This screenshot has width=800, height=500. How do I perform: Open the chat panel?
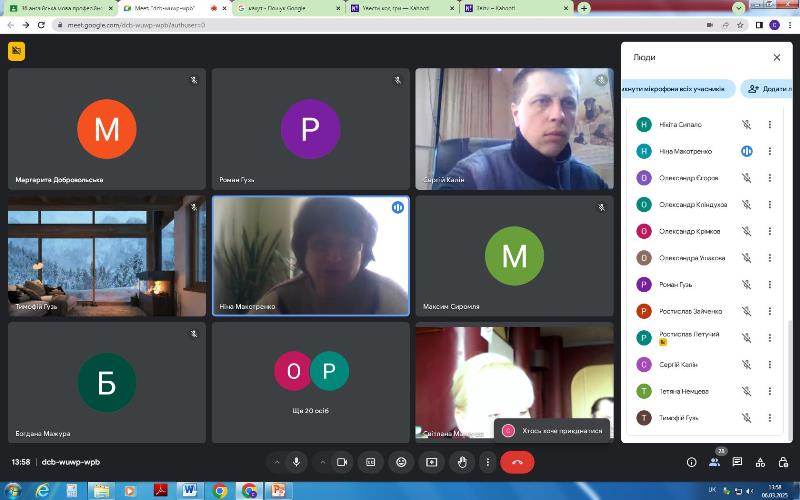click(737, 462)
